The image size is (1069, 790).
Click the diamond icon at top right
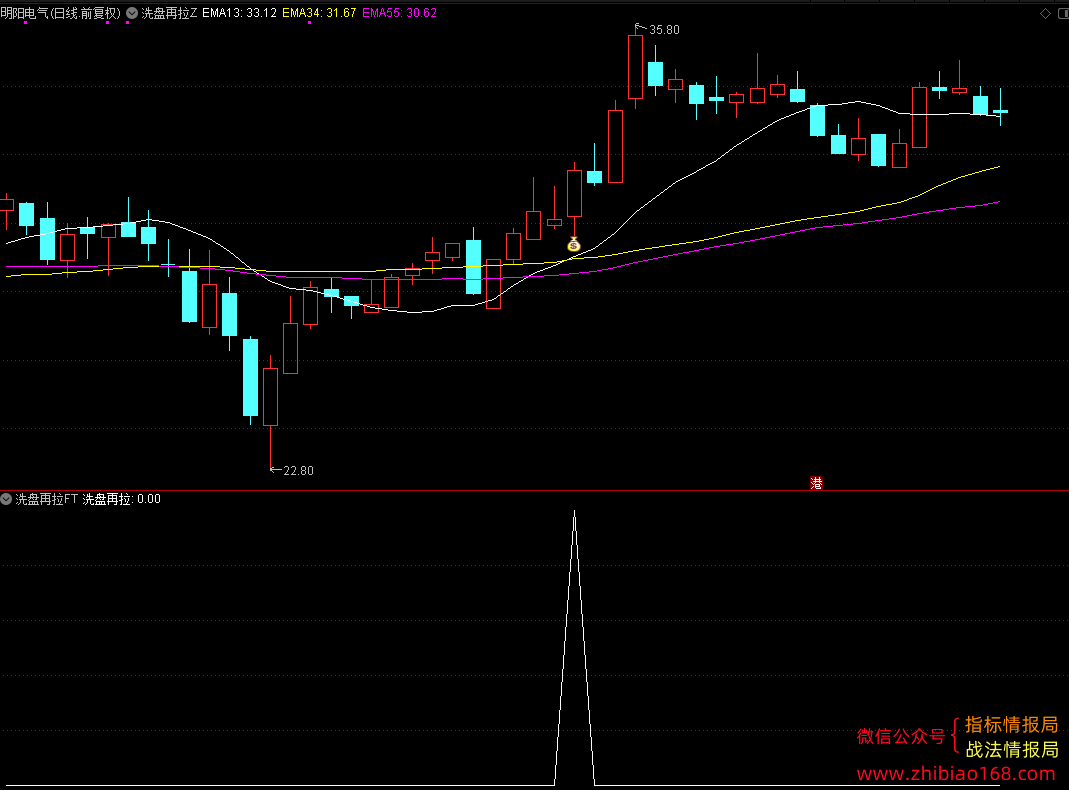tap(1045, 13)
